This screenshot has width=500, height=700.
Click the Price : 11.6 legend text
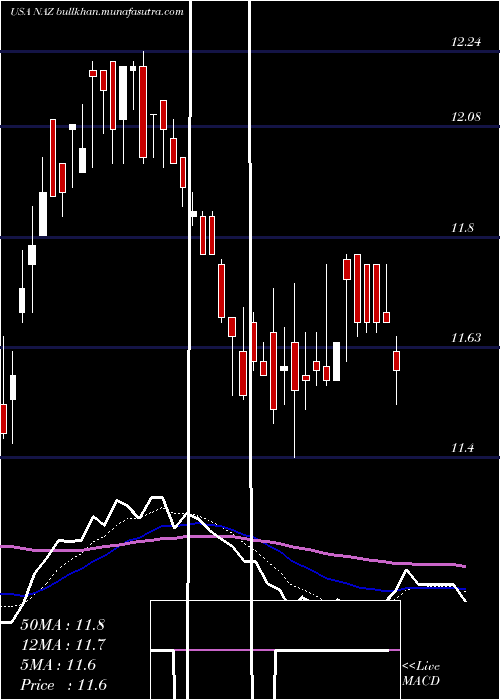tap(64, 685)
